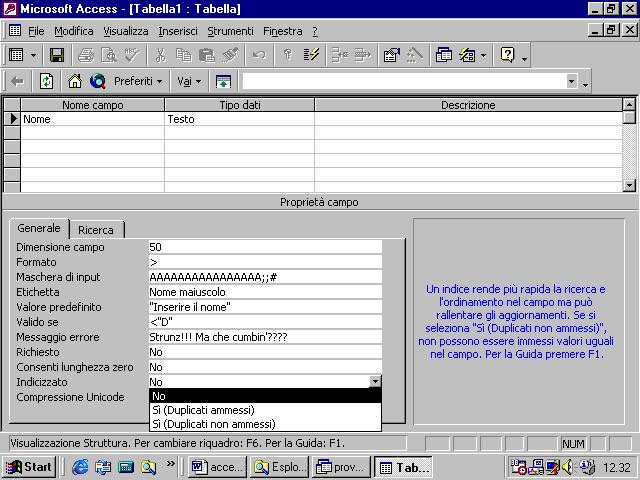This screenshot has width=640, height=480.
Task: Switch to the 'acce...' Word taskbar button
Action: 217,467
